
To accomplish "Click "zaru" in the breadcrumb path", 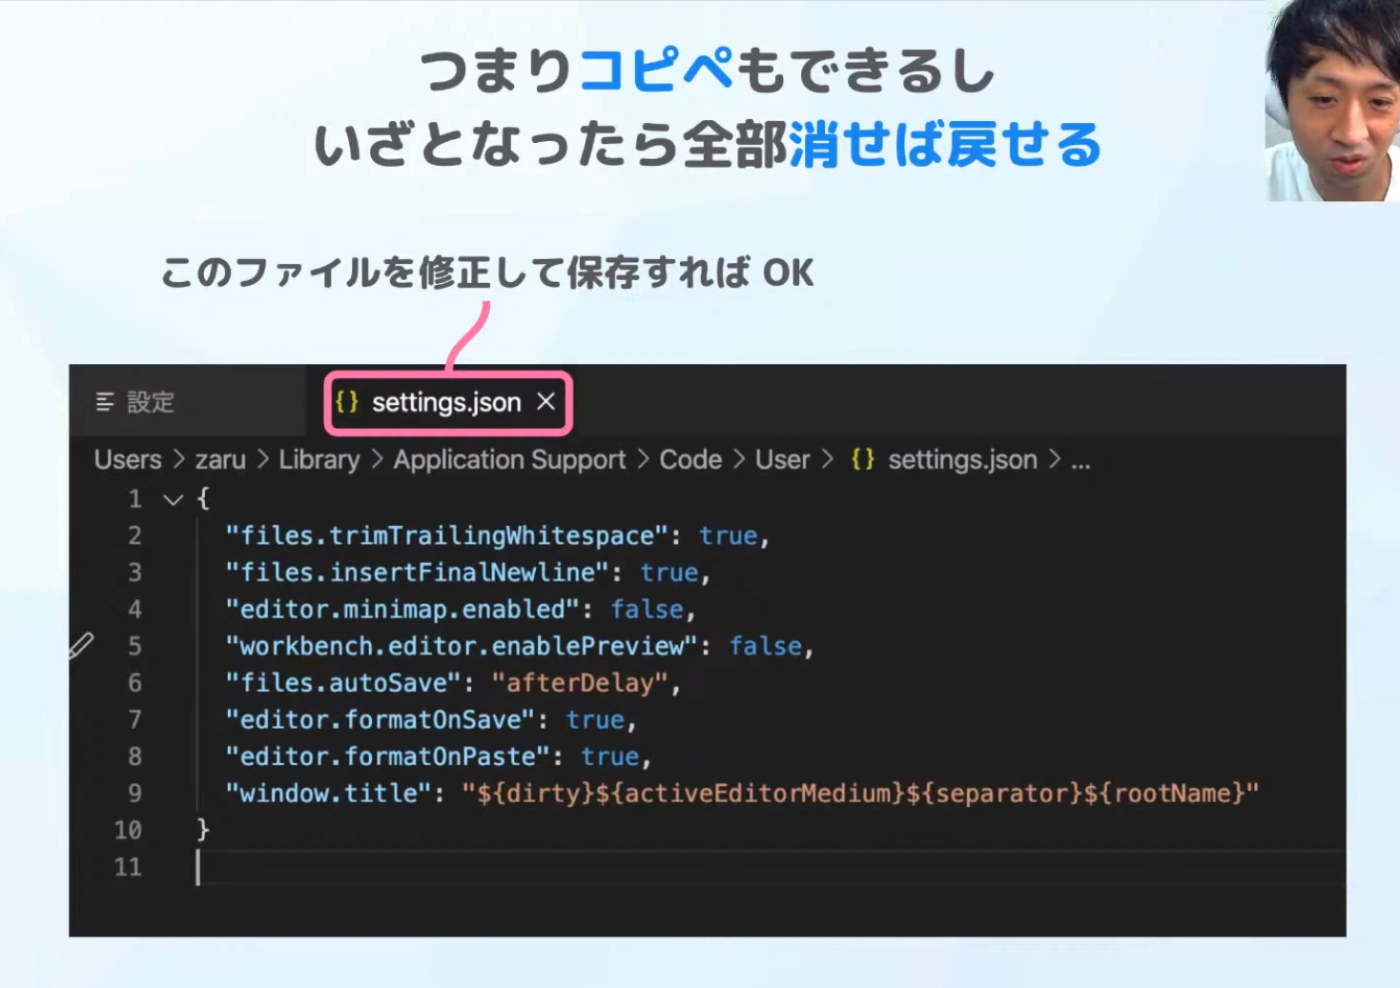I will tap(220, 460).
